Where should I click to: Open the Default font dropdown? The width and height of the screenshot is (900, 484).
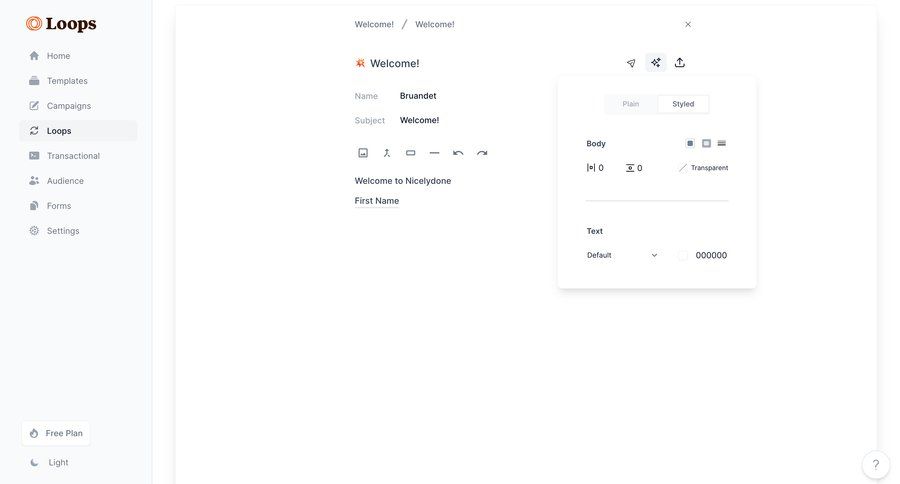coord(622,255)
